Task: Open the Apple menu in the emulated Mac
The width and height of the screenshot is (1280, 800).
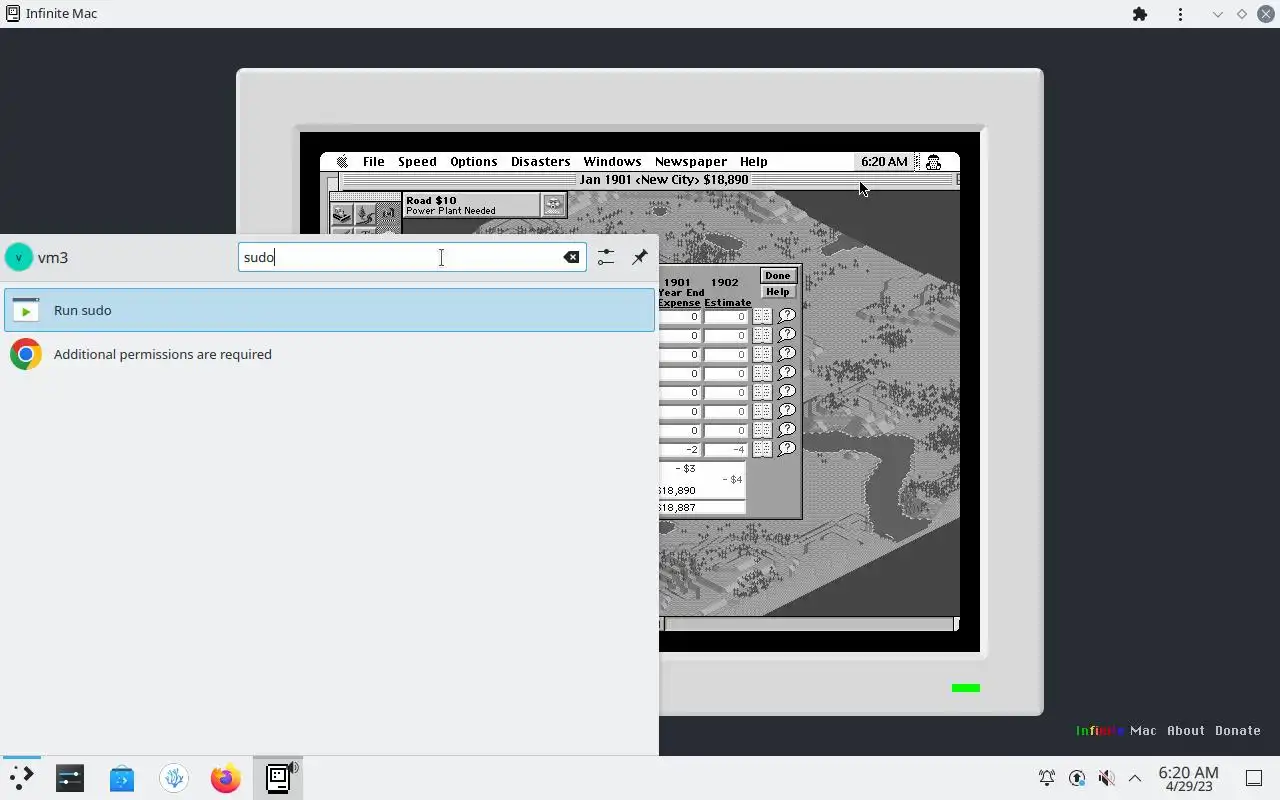Action: (342, 161)
